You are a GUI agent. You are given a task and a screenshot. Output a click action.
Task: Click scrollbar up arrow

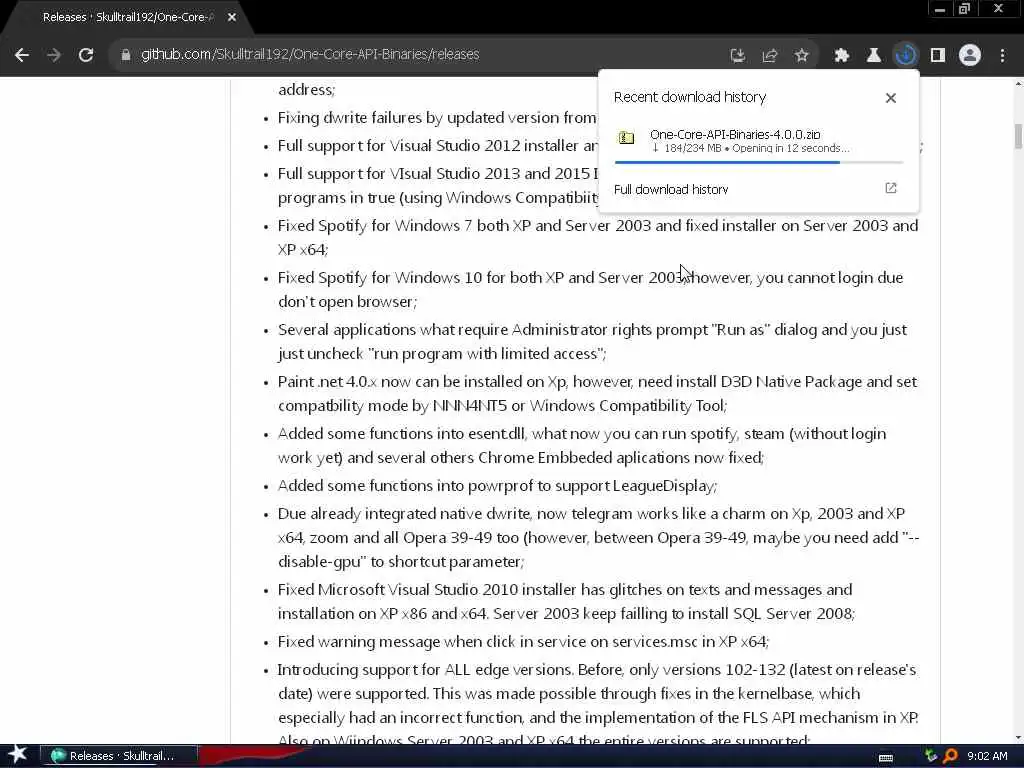(x=1018, y=84)
